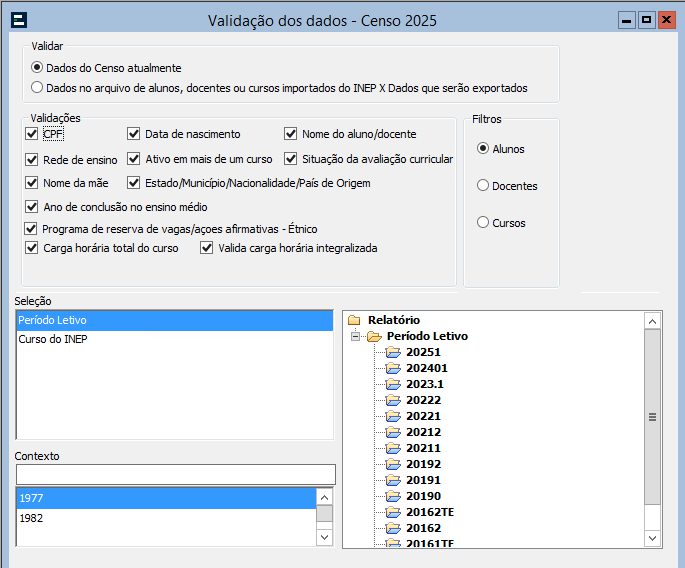
Task: Click the folder icon beside 20211
Action: [393, 448]
